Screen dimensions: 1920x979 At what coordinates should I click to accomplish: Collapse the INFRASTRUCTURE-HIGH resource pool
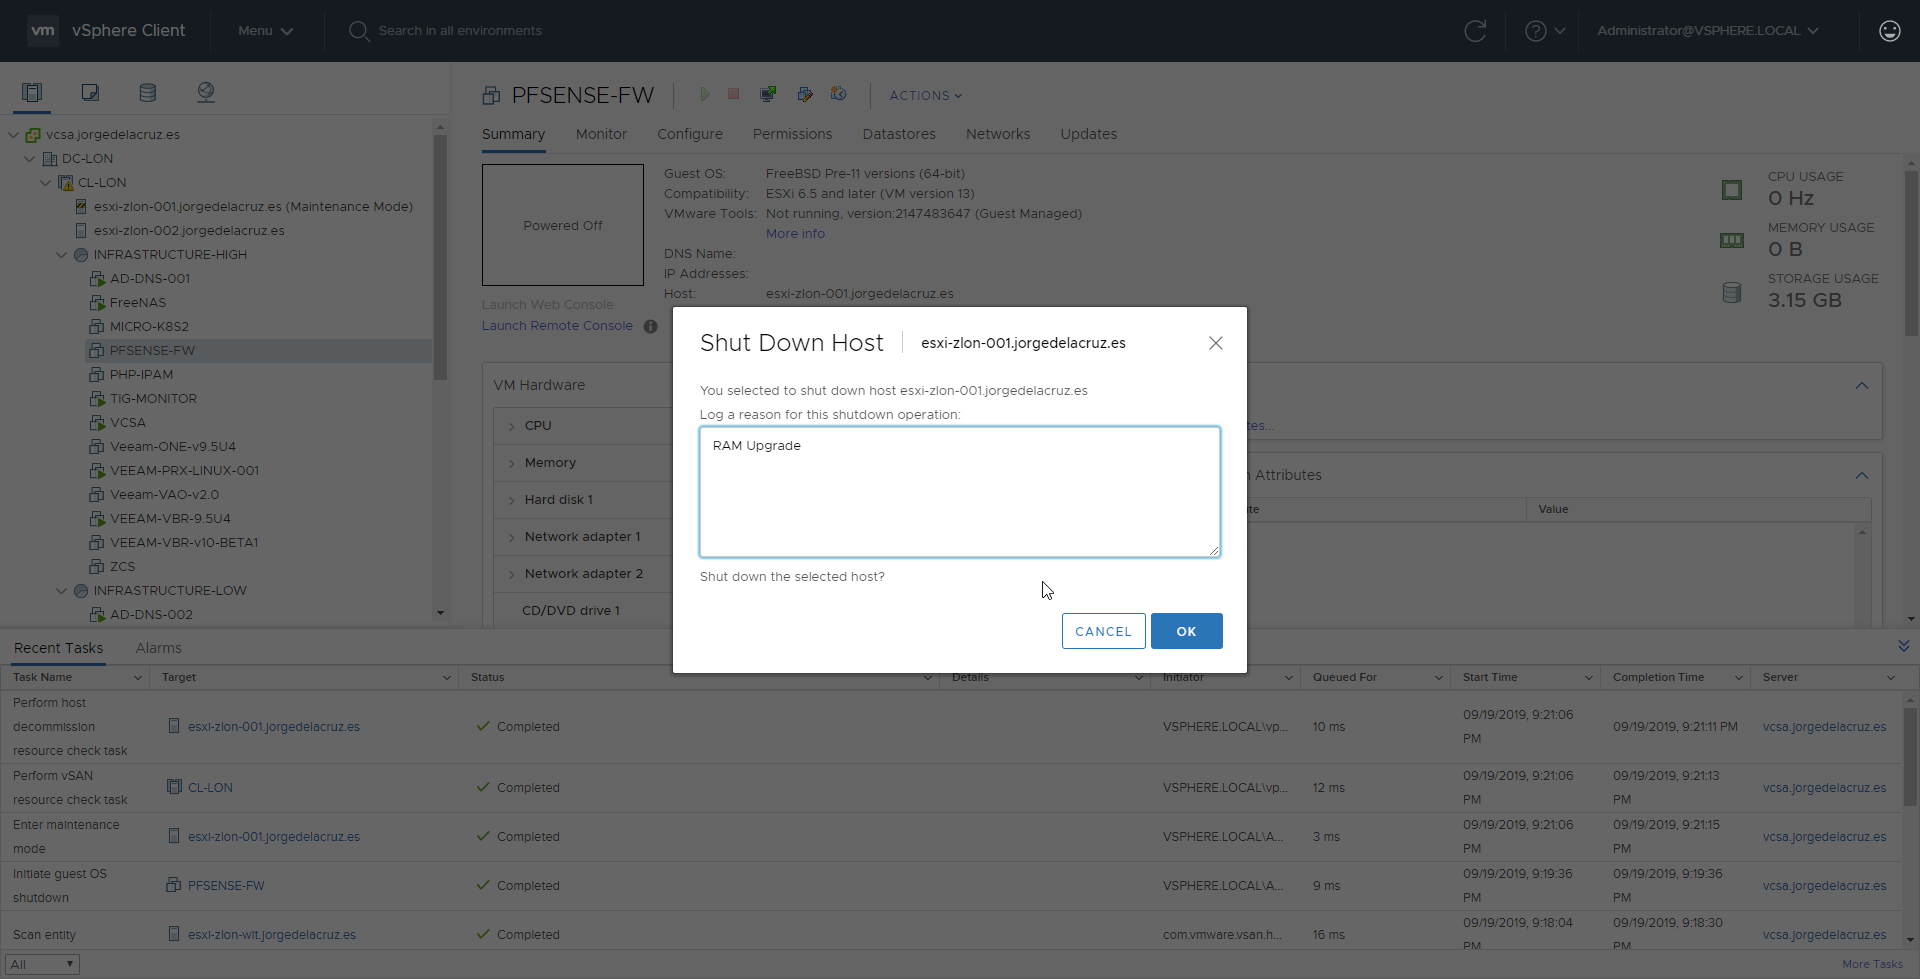pyautogui.click(x=62, y=255)
